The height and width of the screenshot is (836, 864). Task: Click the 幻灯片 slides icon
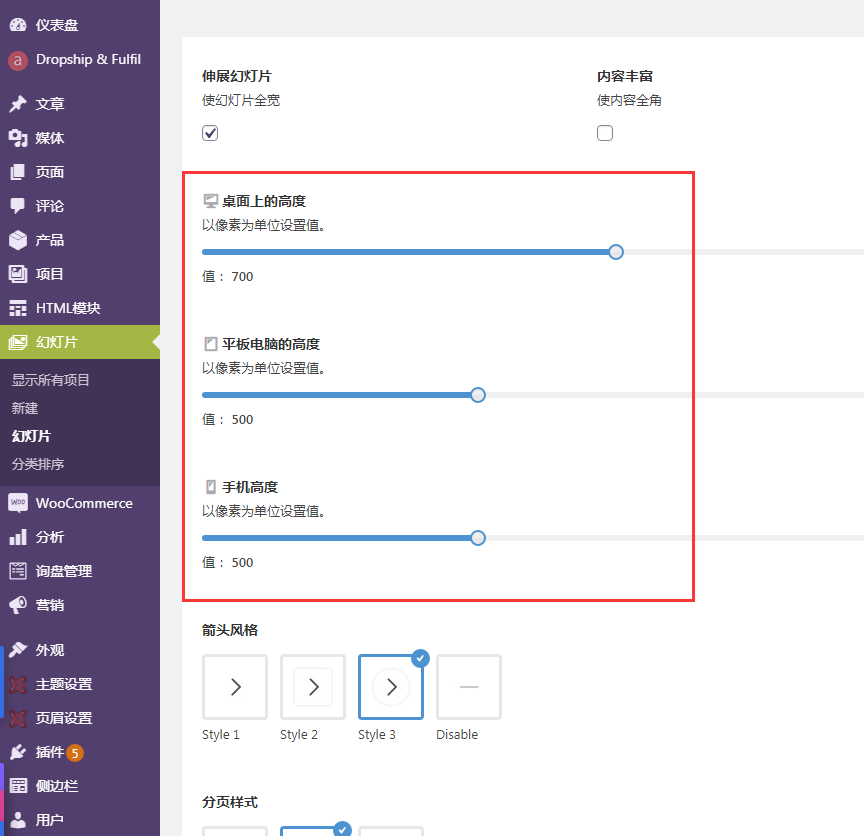(x=18, y=342)
